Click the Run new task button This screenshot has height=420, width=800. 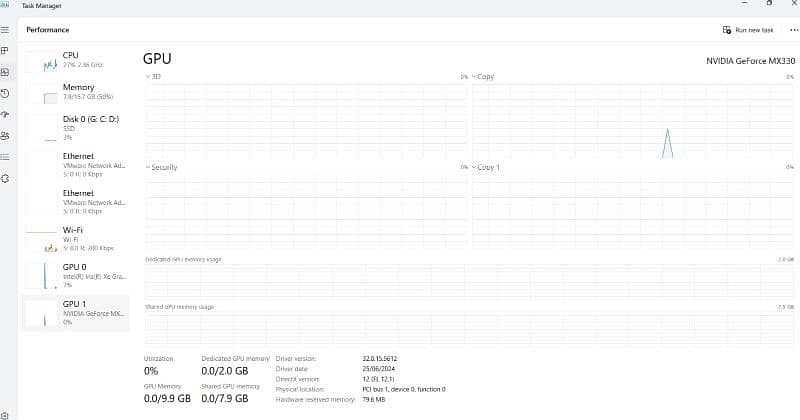pyautogui.click(x=748, y=30)
